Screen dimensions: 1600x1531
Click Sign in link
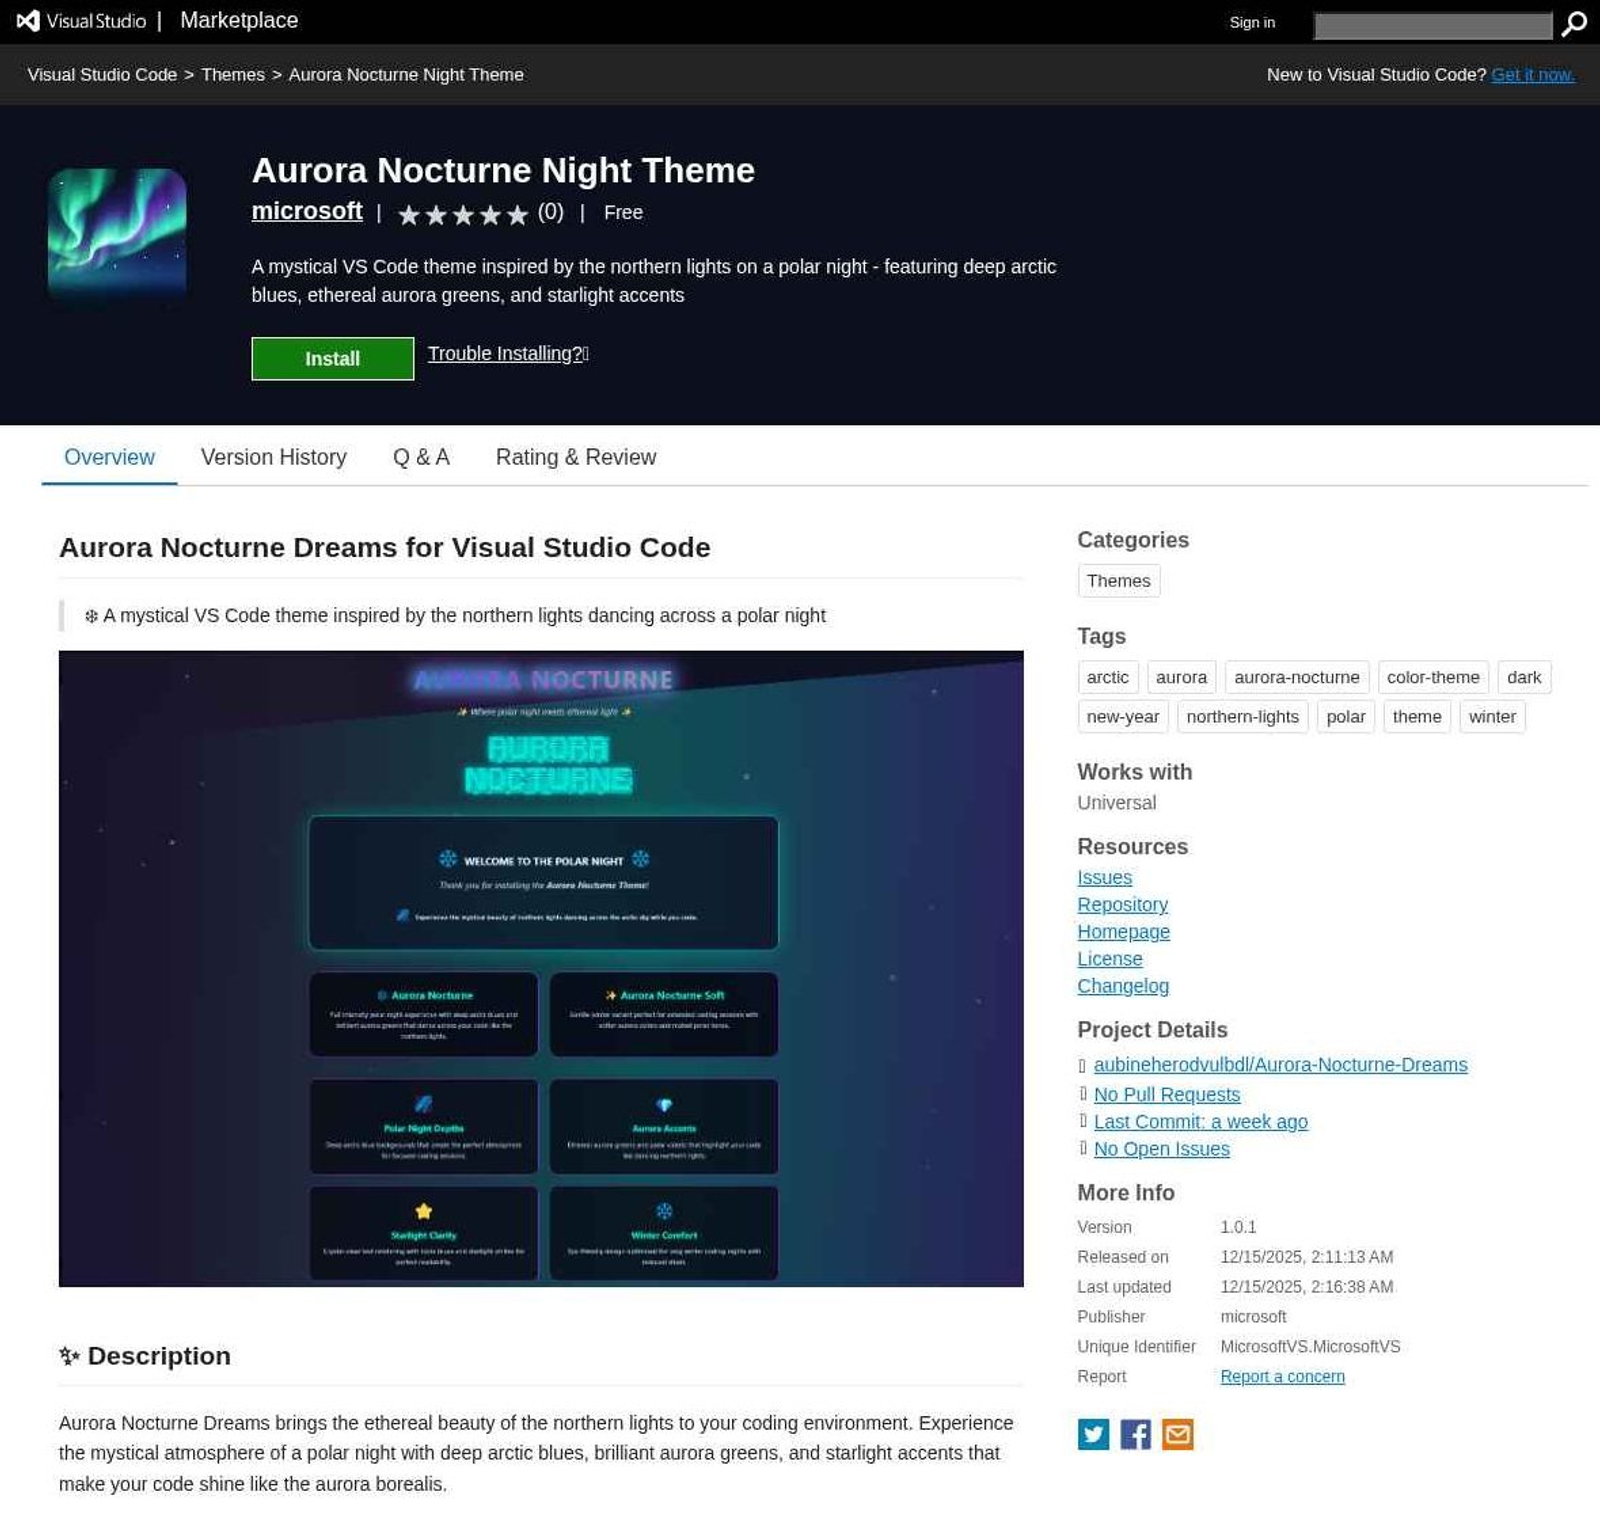click(x=1252, y=22)
